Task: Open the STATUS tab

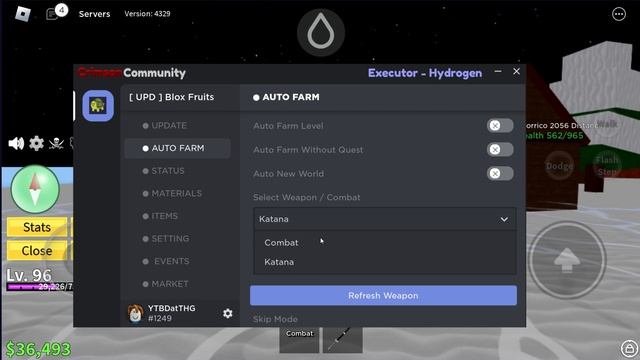Action: tap(178, 171)
